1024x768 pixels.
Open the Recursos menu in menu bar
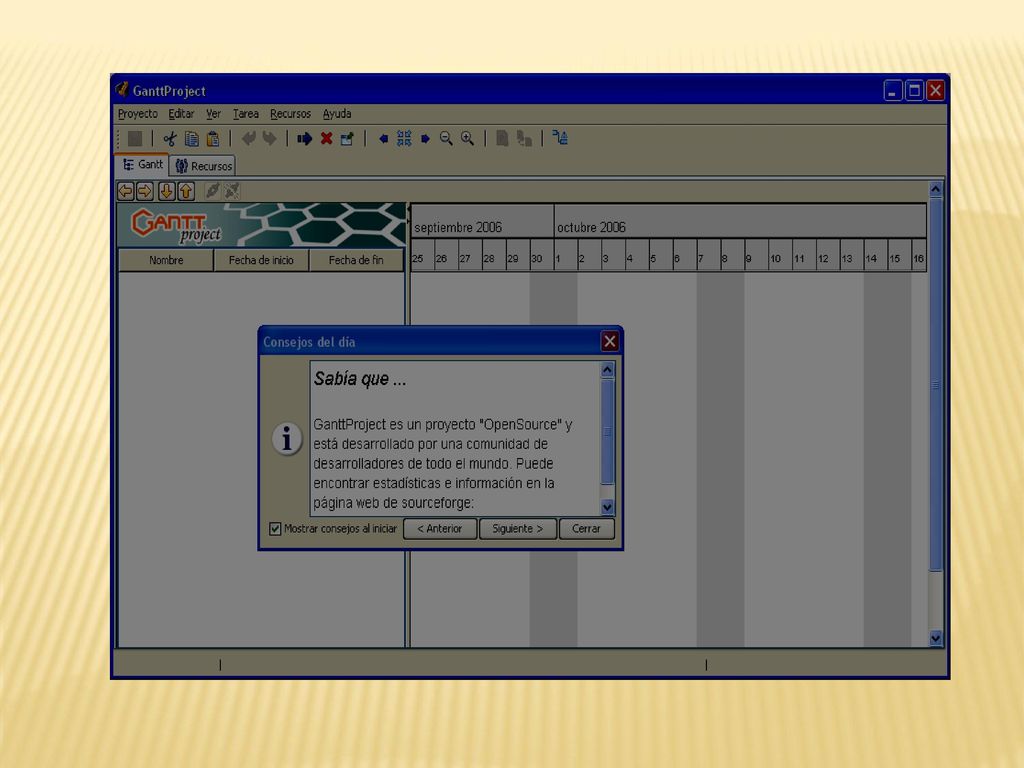[x=291, y=114]
